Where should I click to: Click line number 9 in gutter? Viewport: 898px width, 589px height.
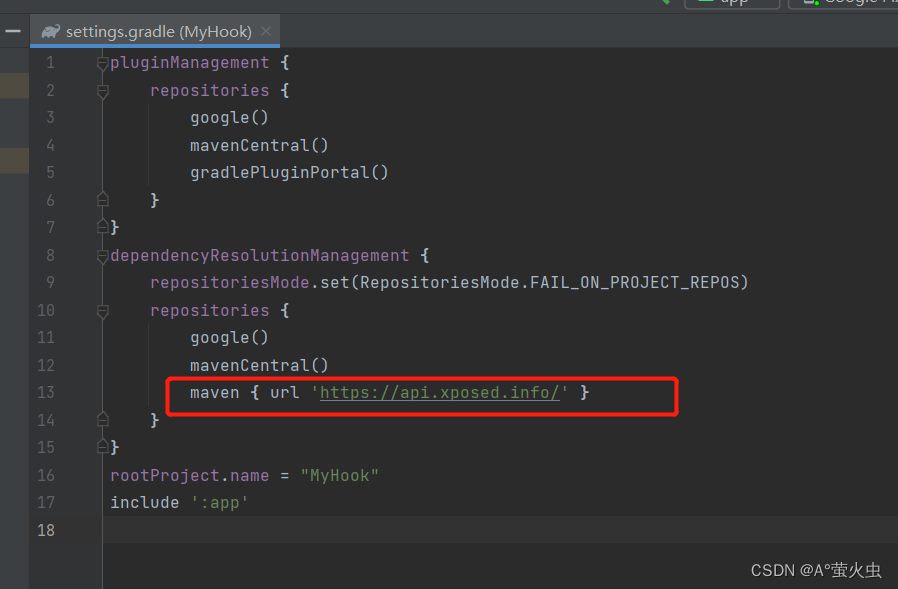click(50, 283)
